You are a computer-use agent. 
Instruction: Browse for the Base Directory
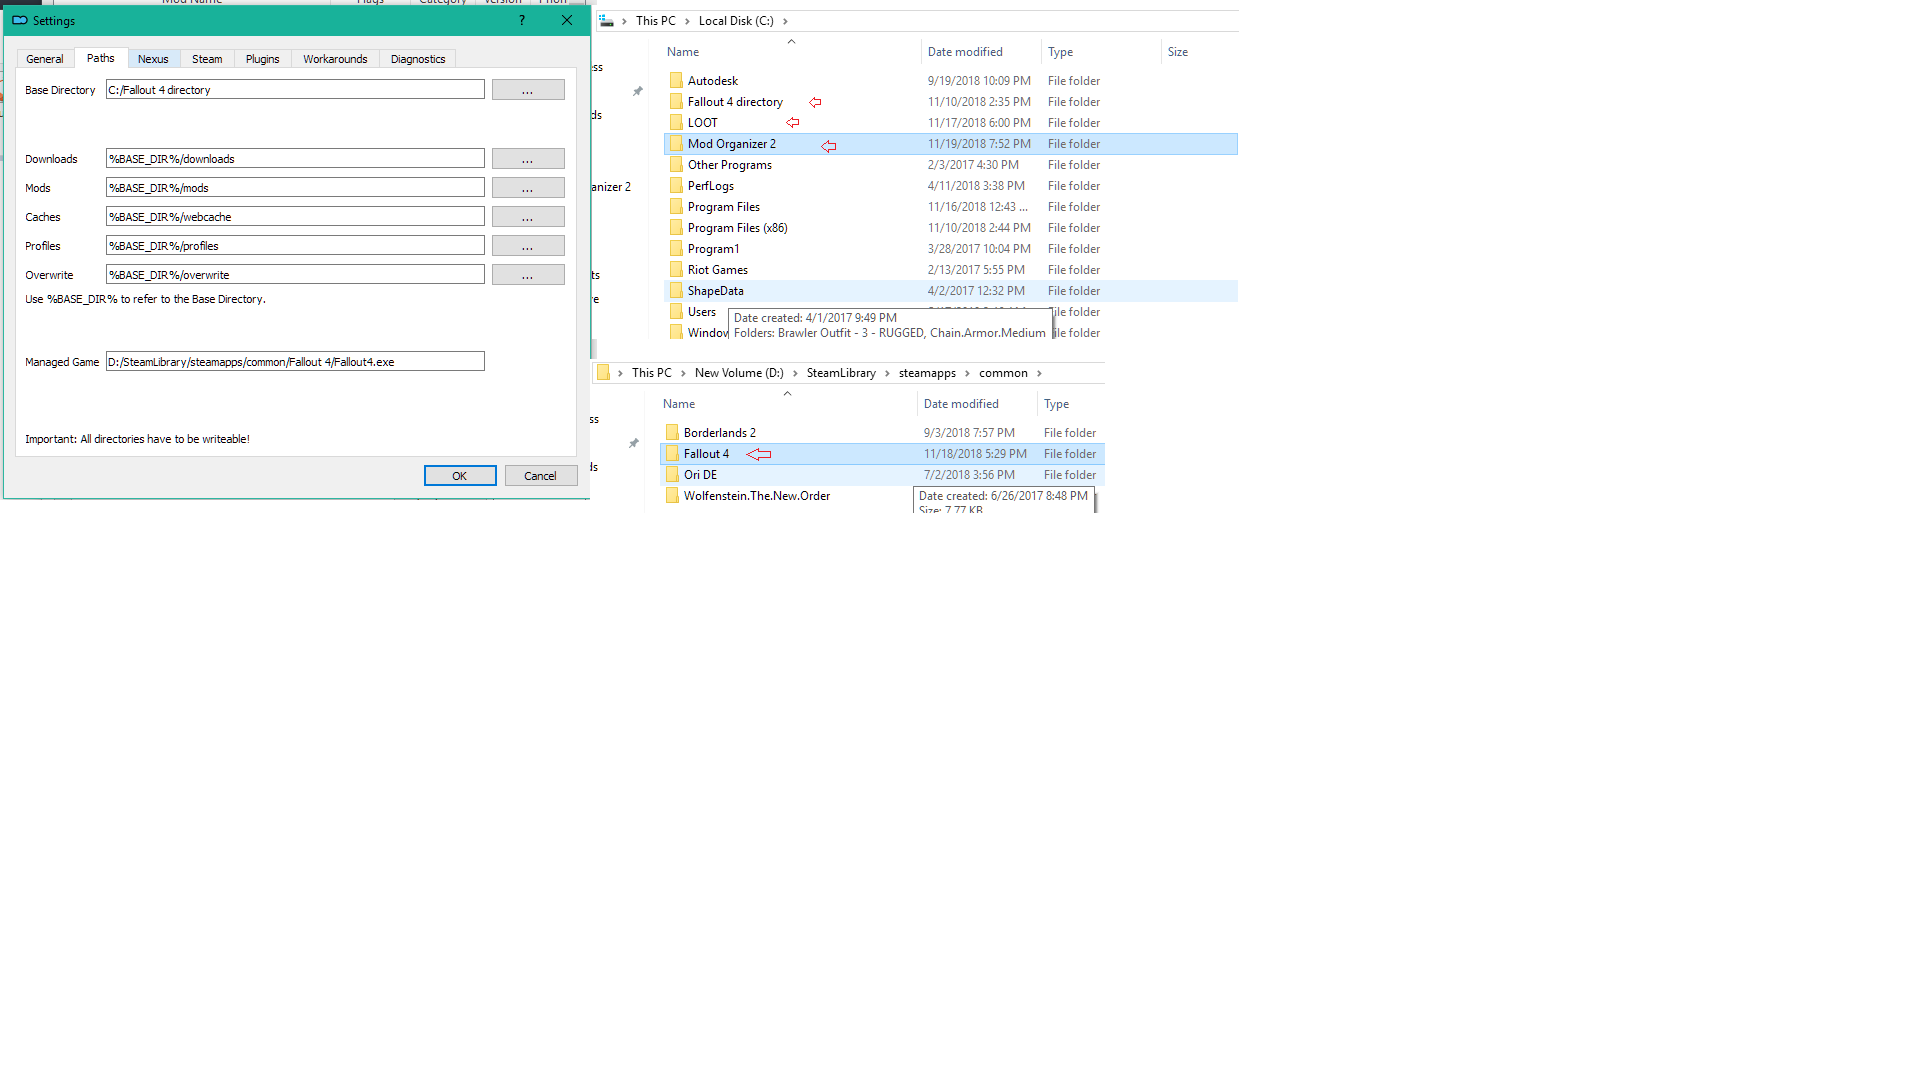(x=528, y=90)
